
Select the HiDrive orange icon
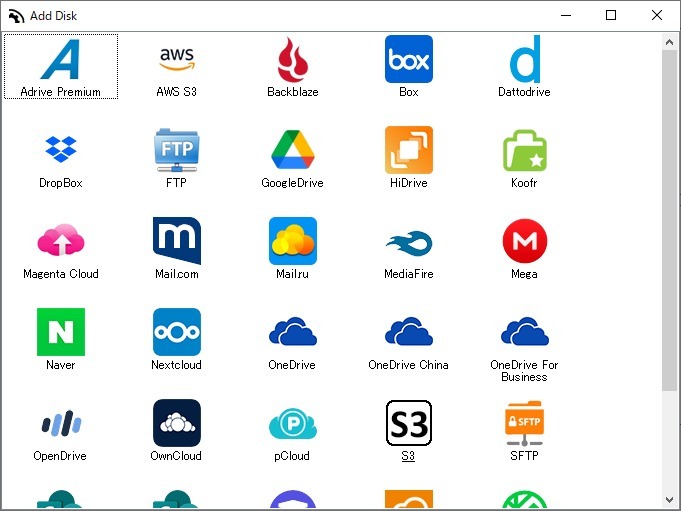point(409,150)
